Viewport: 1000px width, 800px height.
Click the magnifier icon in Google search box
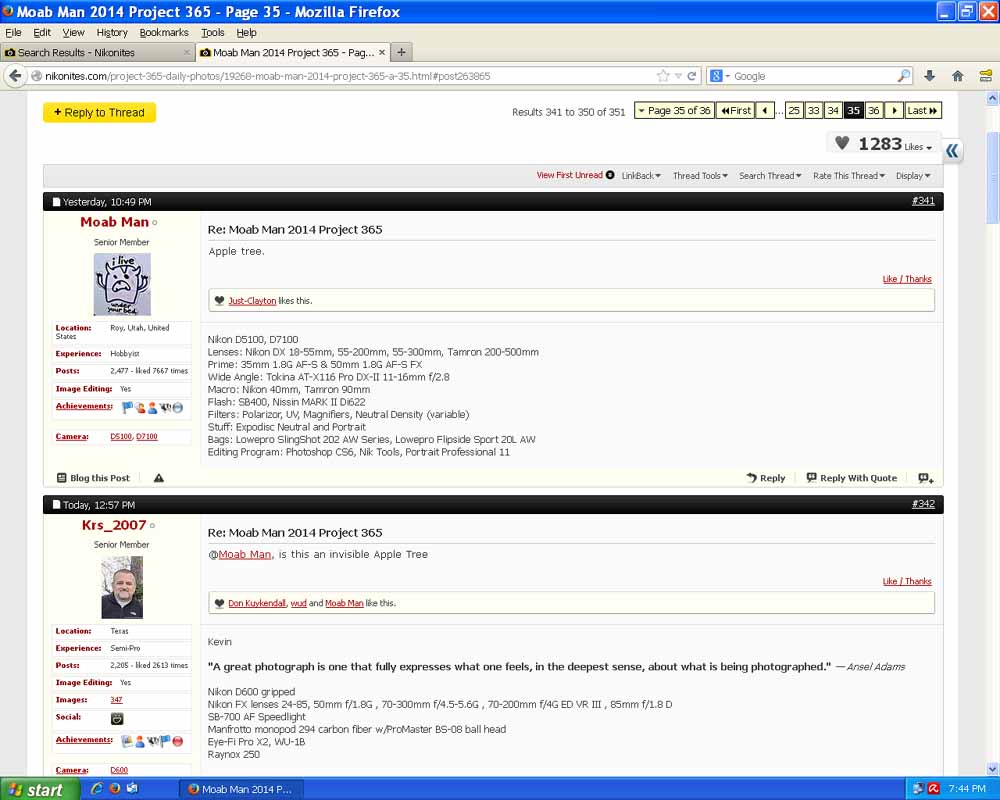coord(903,76)
